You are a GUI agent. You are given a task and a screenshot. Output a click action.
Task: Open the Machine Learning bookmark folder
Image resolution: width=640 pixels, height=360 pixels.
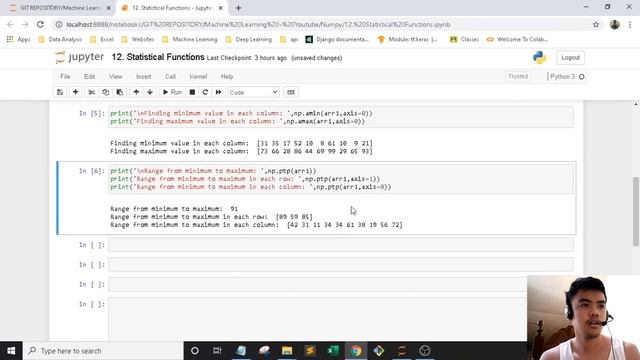point(190,39)
